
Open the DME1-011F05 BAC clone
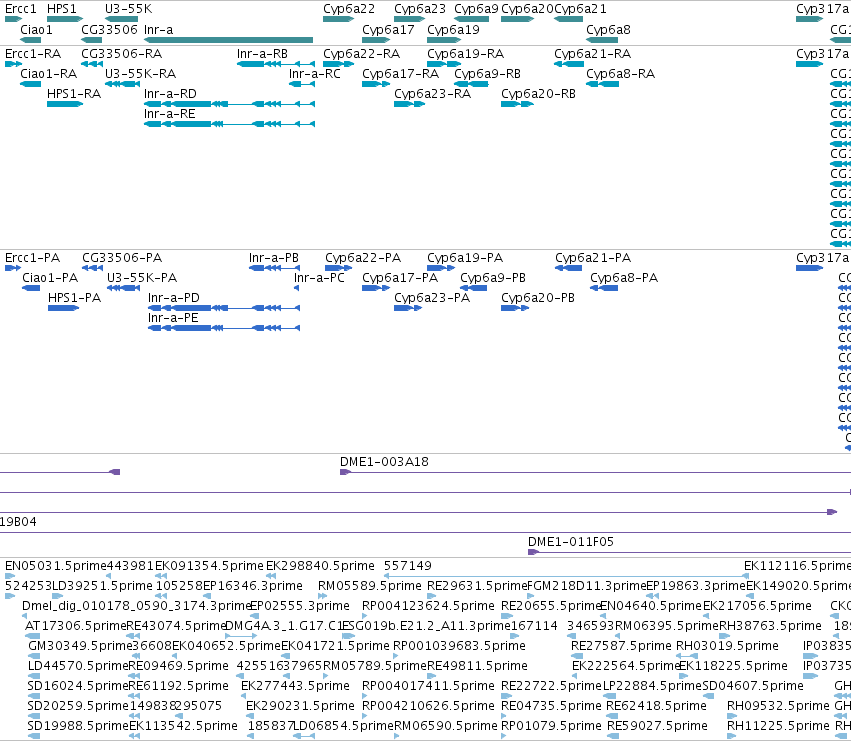click(689, 552)
